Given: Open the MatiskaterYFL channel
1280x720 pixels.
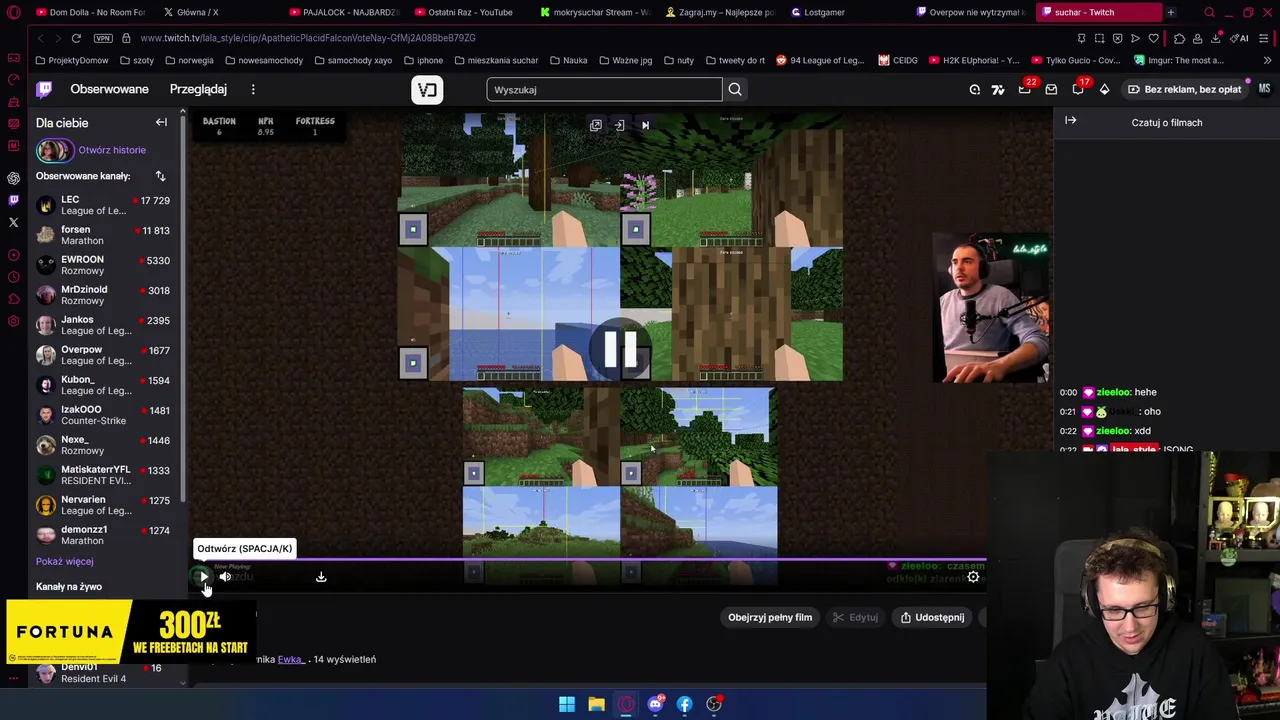Looking at the screenshot, I should [x=103, y=475].
